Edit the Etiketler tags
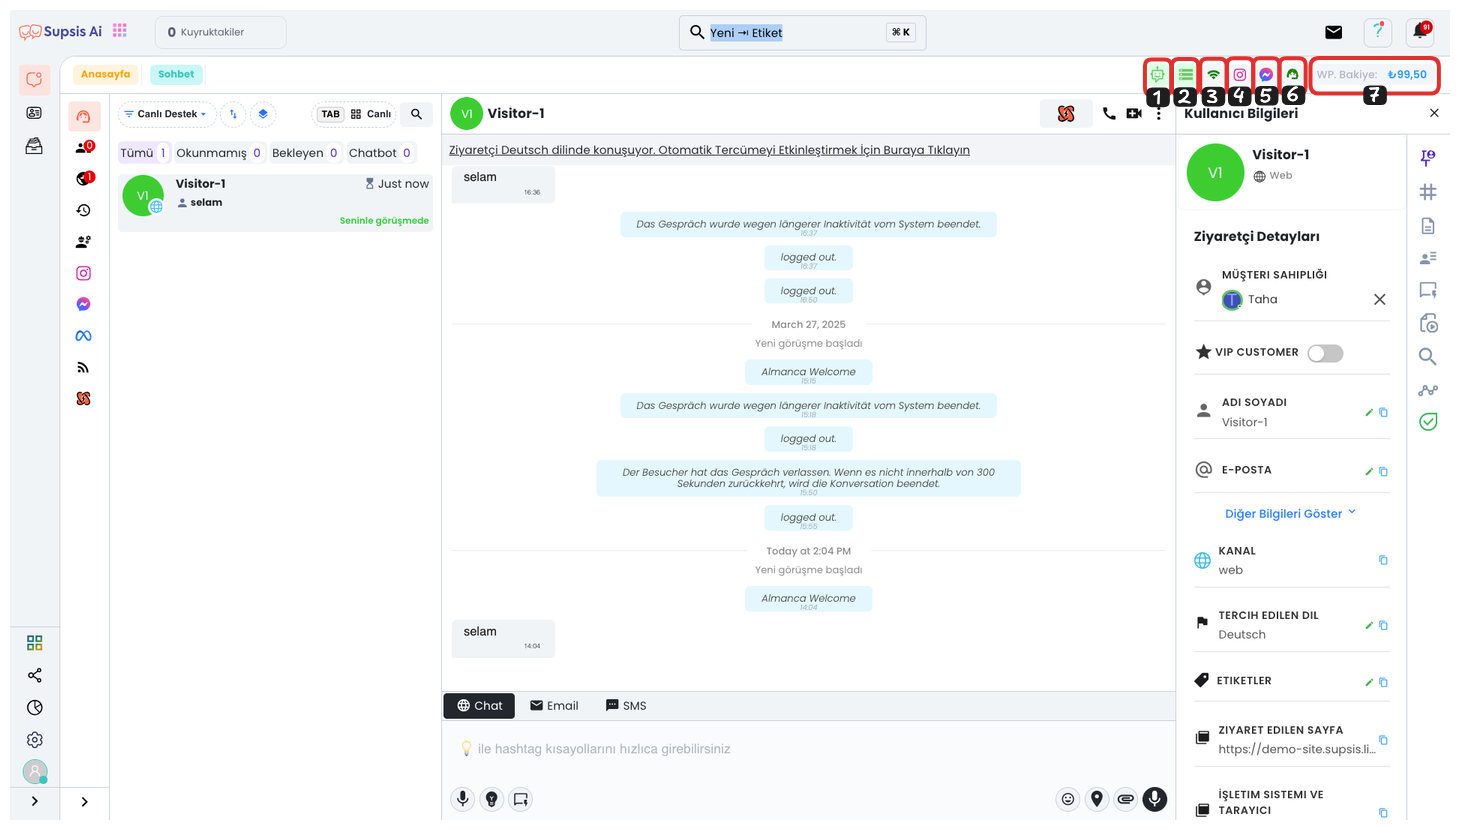 (1369, 682)
